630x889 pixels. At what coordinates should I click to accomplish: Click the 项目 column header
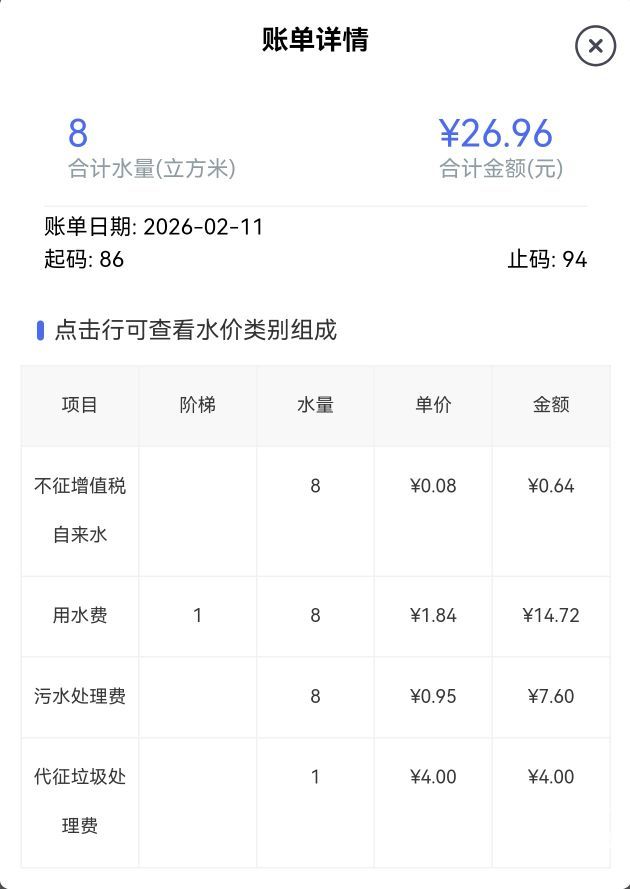pos(80,405)
